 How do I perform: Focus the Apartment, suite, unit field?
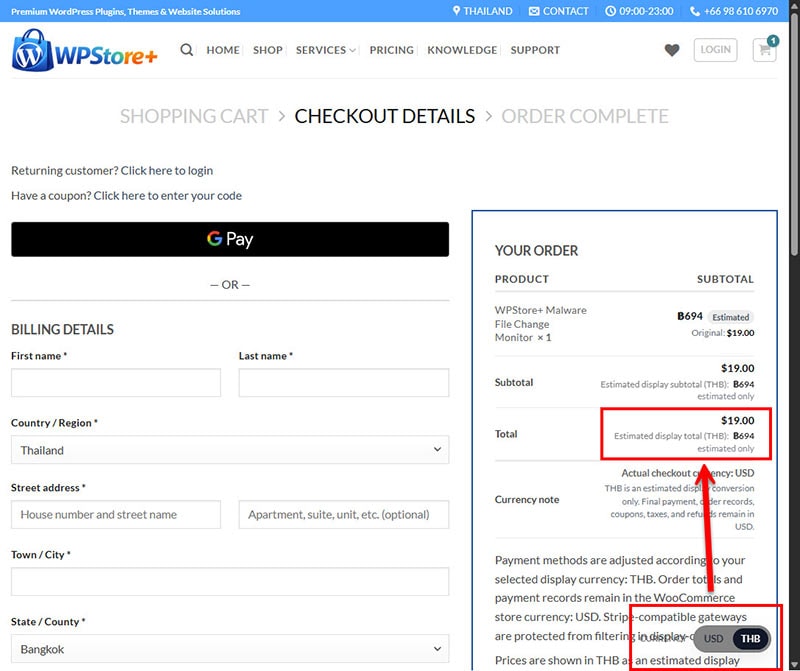(344, 514)
